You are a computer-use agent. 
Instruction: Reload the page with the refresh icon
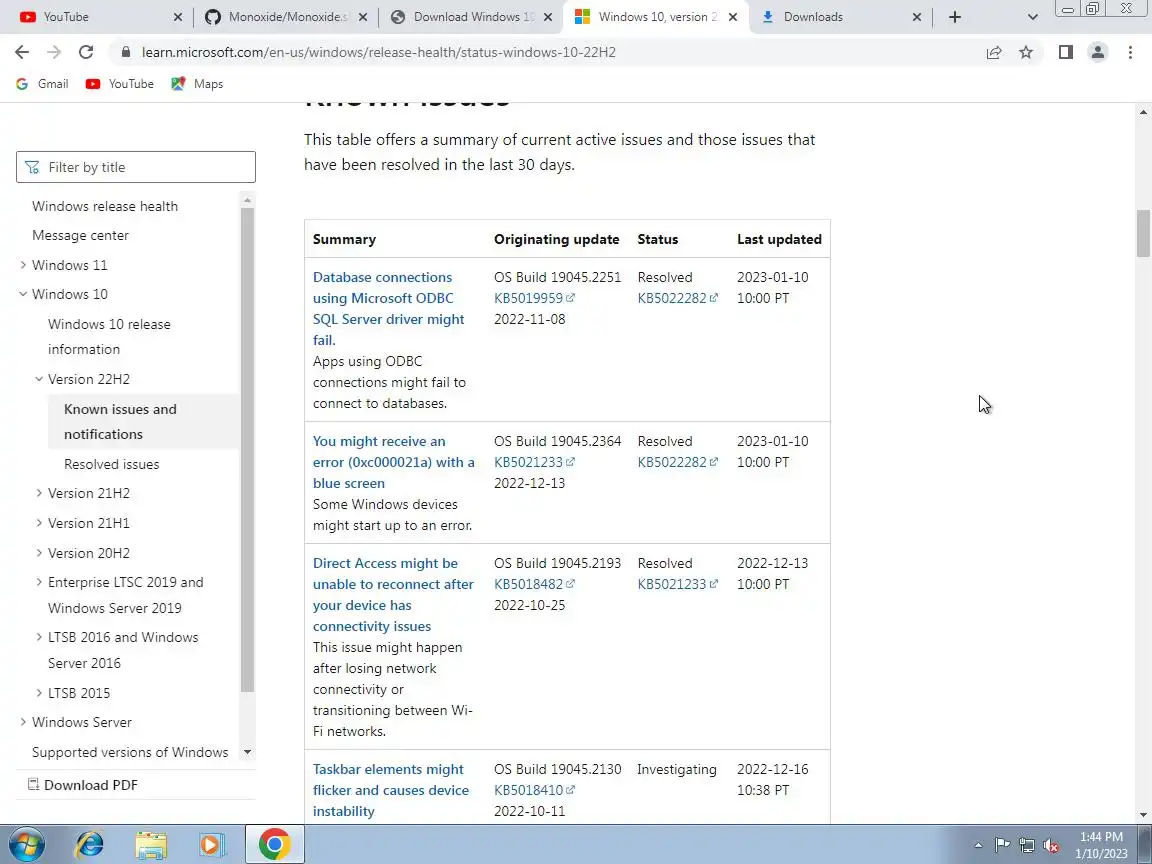(x=86, y=52)
